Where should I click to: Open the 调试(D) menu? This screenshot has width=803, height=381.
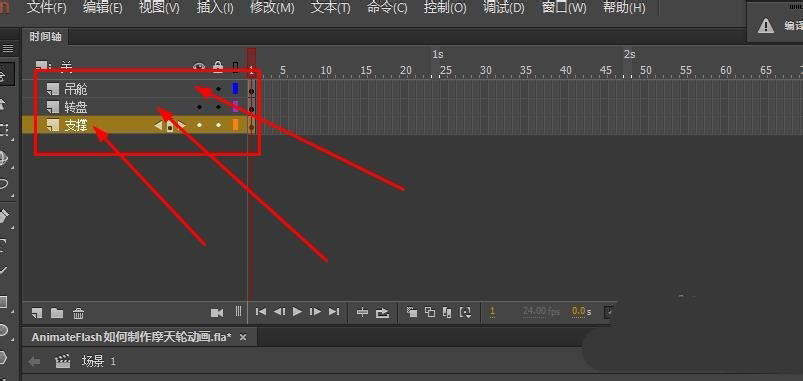point(504,8)
